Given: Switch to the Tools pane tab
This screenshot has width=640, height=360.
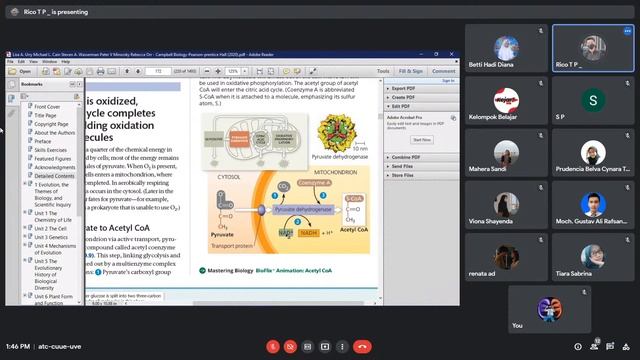Looking at the screenshot, I should 383,71.
